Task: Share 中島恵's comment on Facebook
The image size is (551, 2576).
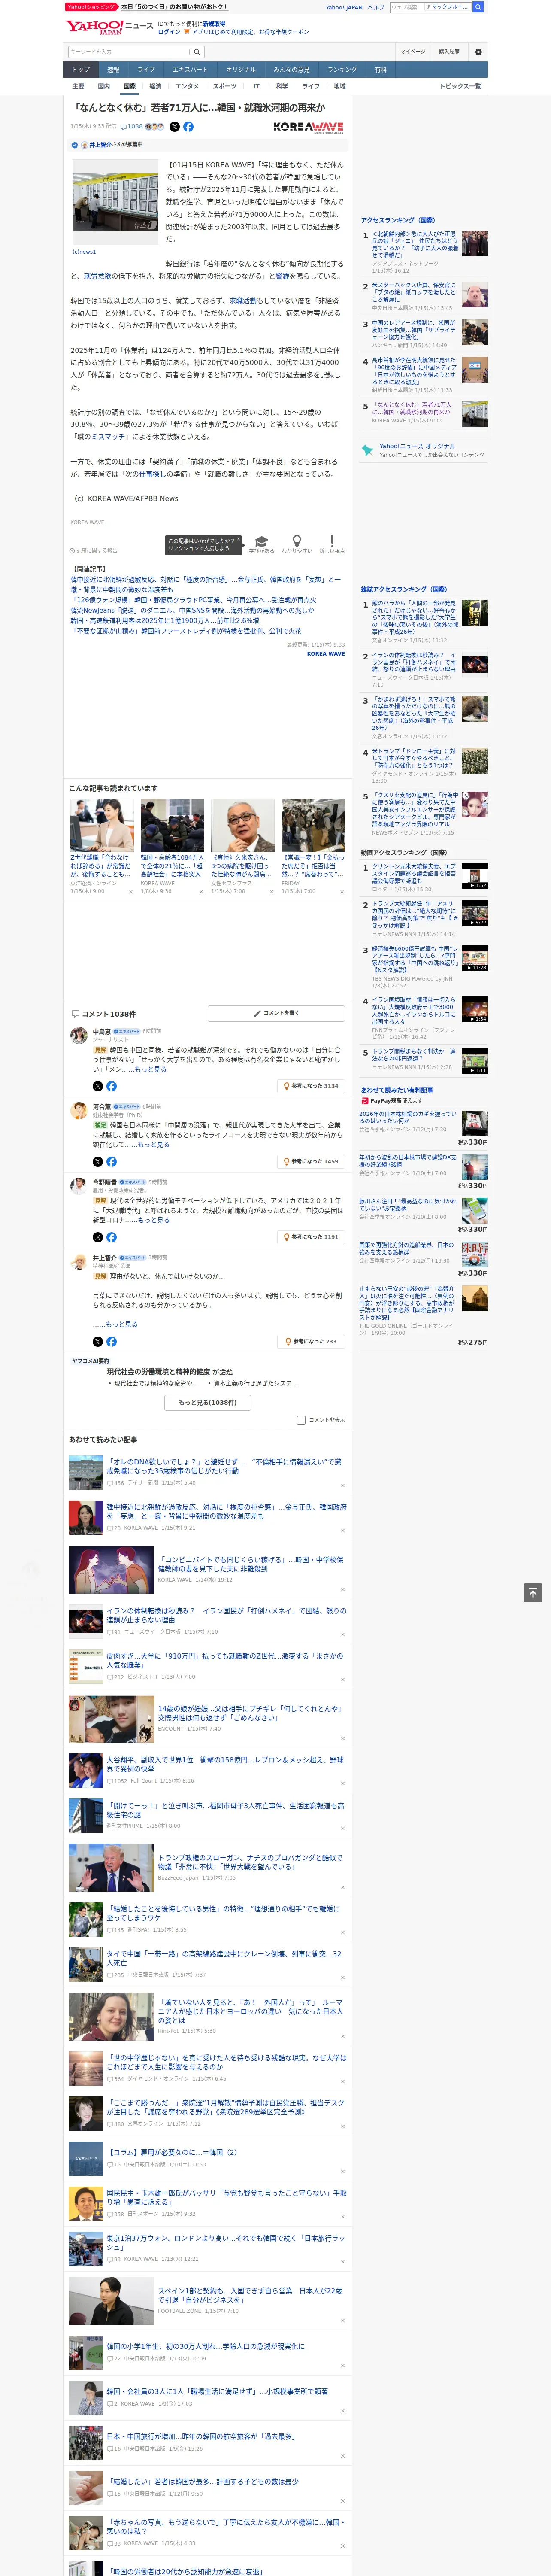Action: click(x=111, y=1086)
